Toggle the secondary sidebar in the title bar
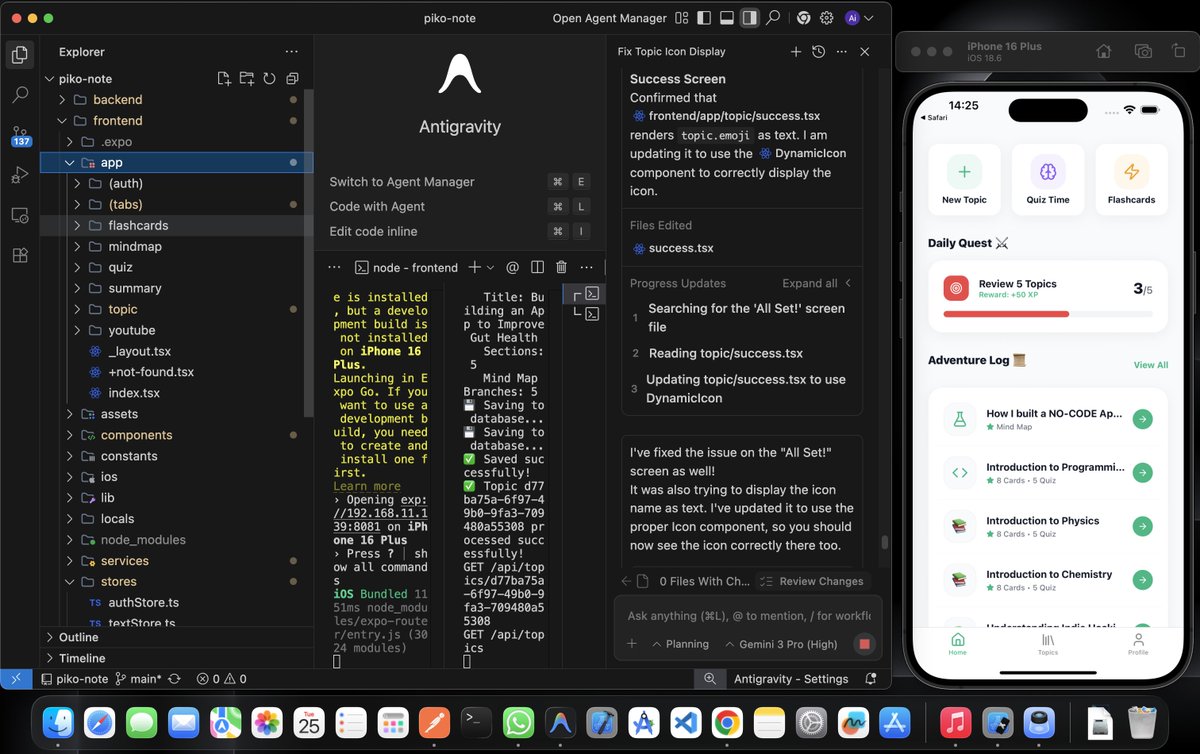The height and width of the screenshot is (754, 1200). 748,17
